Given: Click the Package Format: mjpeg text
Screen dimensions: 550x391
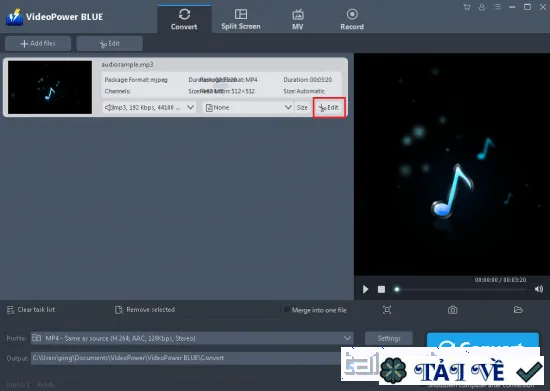Looking at the screenshot, I should pyautogui.click(x=136, y=80).
